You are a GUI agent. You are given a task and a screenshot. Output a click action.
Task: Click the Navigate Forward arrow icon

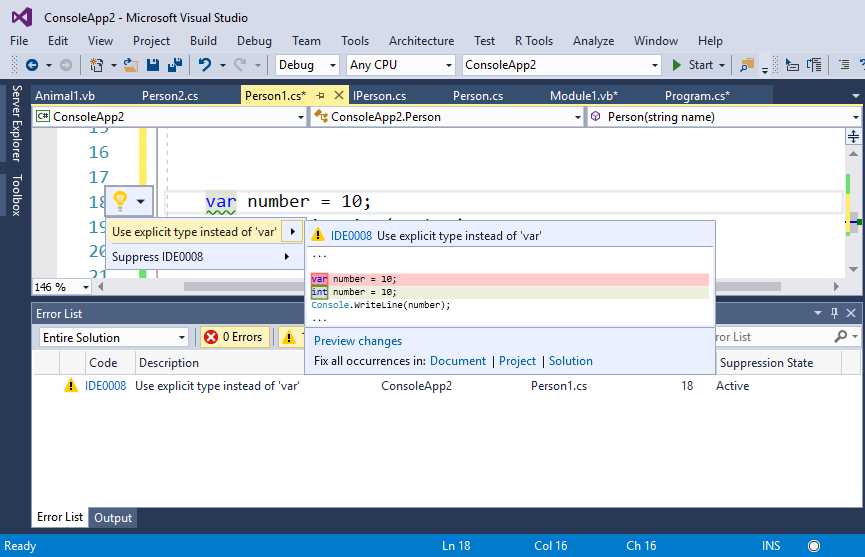pyautogui.click(x=66, y=65)
